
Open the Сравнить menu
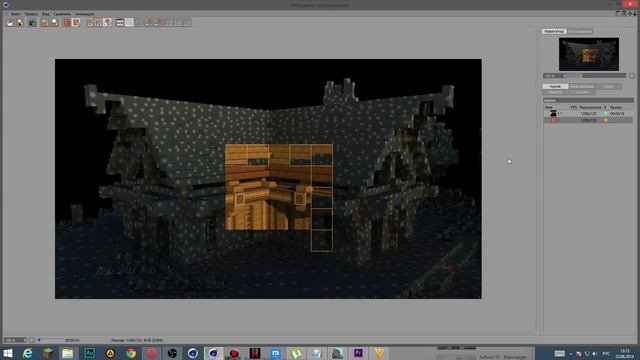click(62, 14)
